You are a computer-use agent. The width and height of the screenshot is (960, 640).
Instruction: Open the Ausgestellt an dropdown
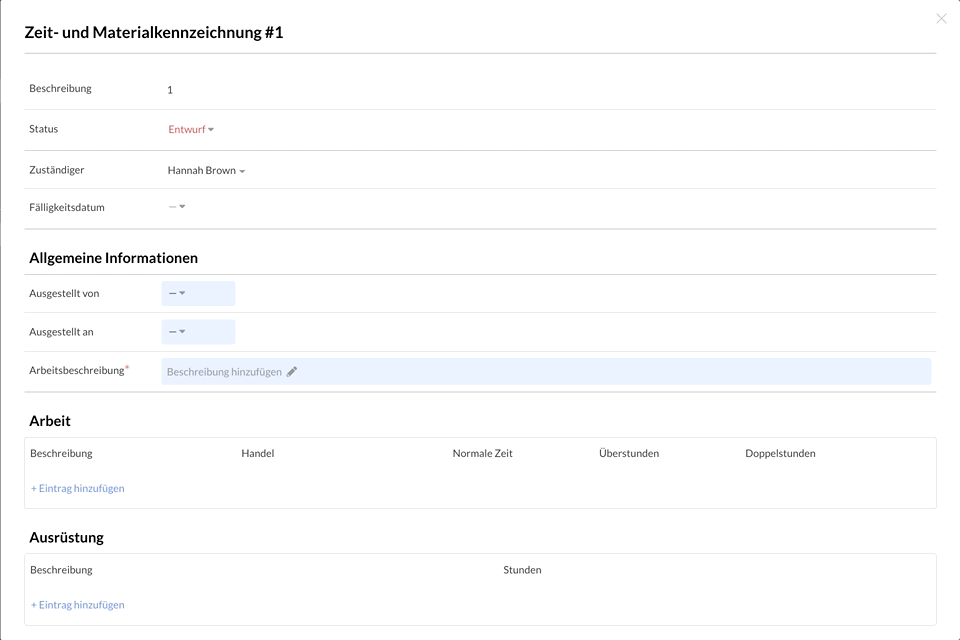pos(197,331)
